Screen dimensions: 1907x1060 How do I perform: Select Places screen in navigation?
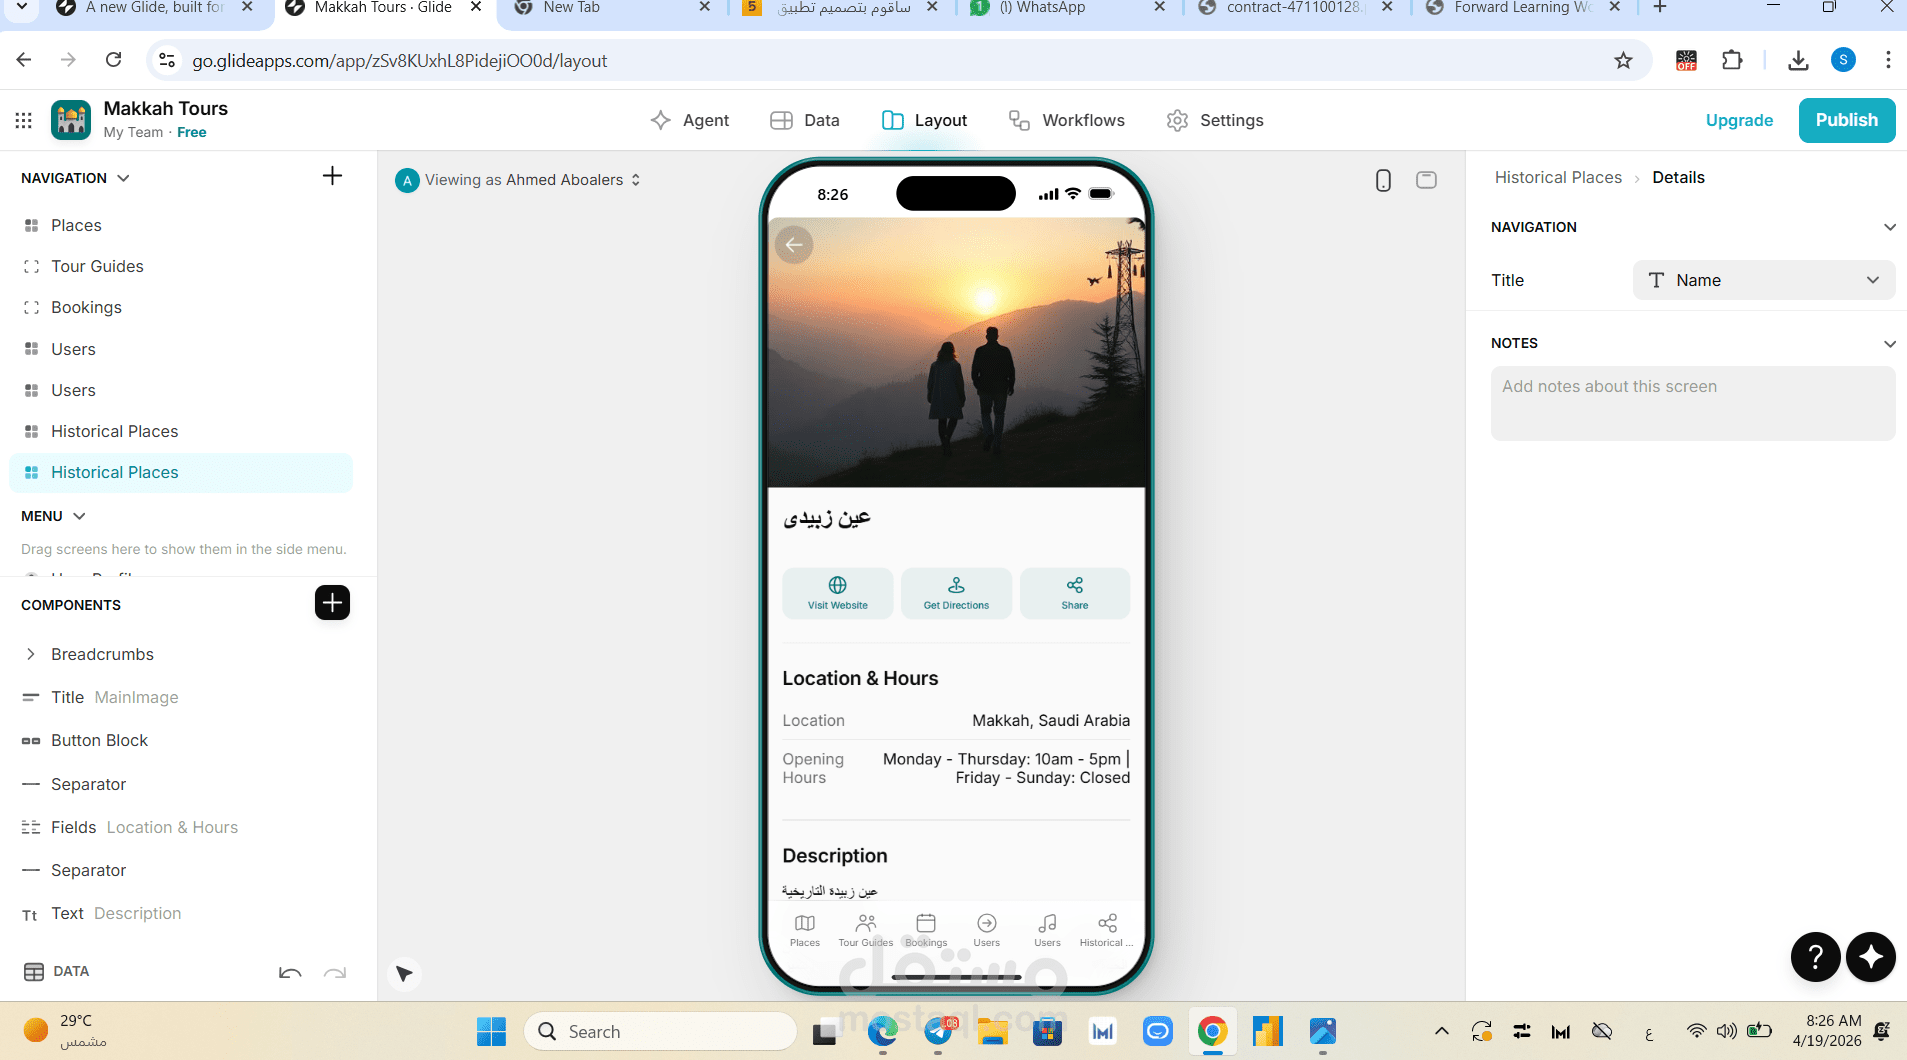click(180, 225)
